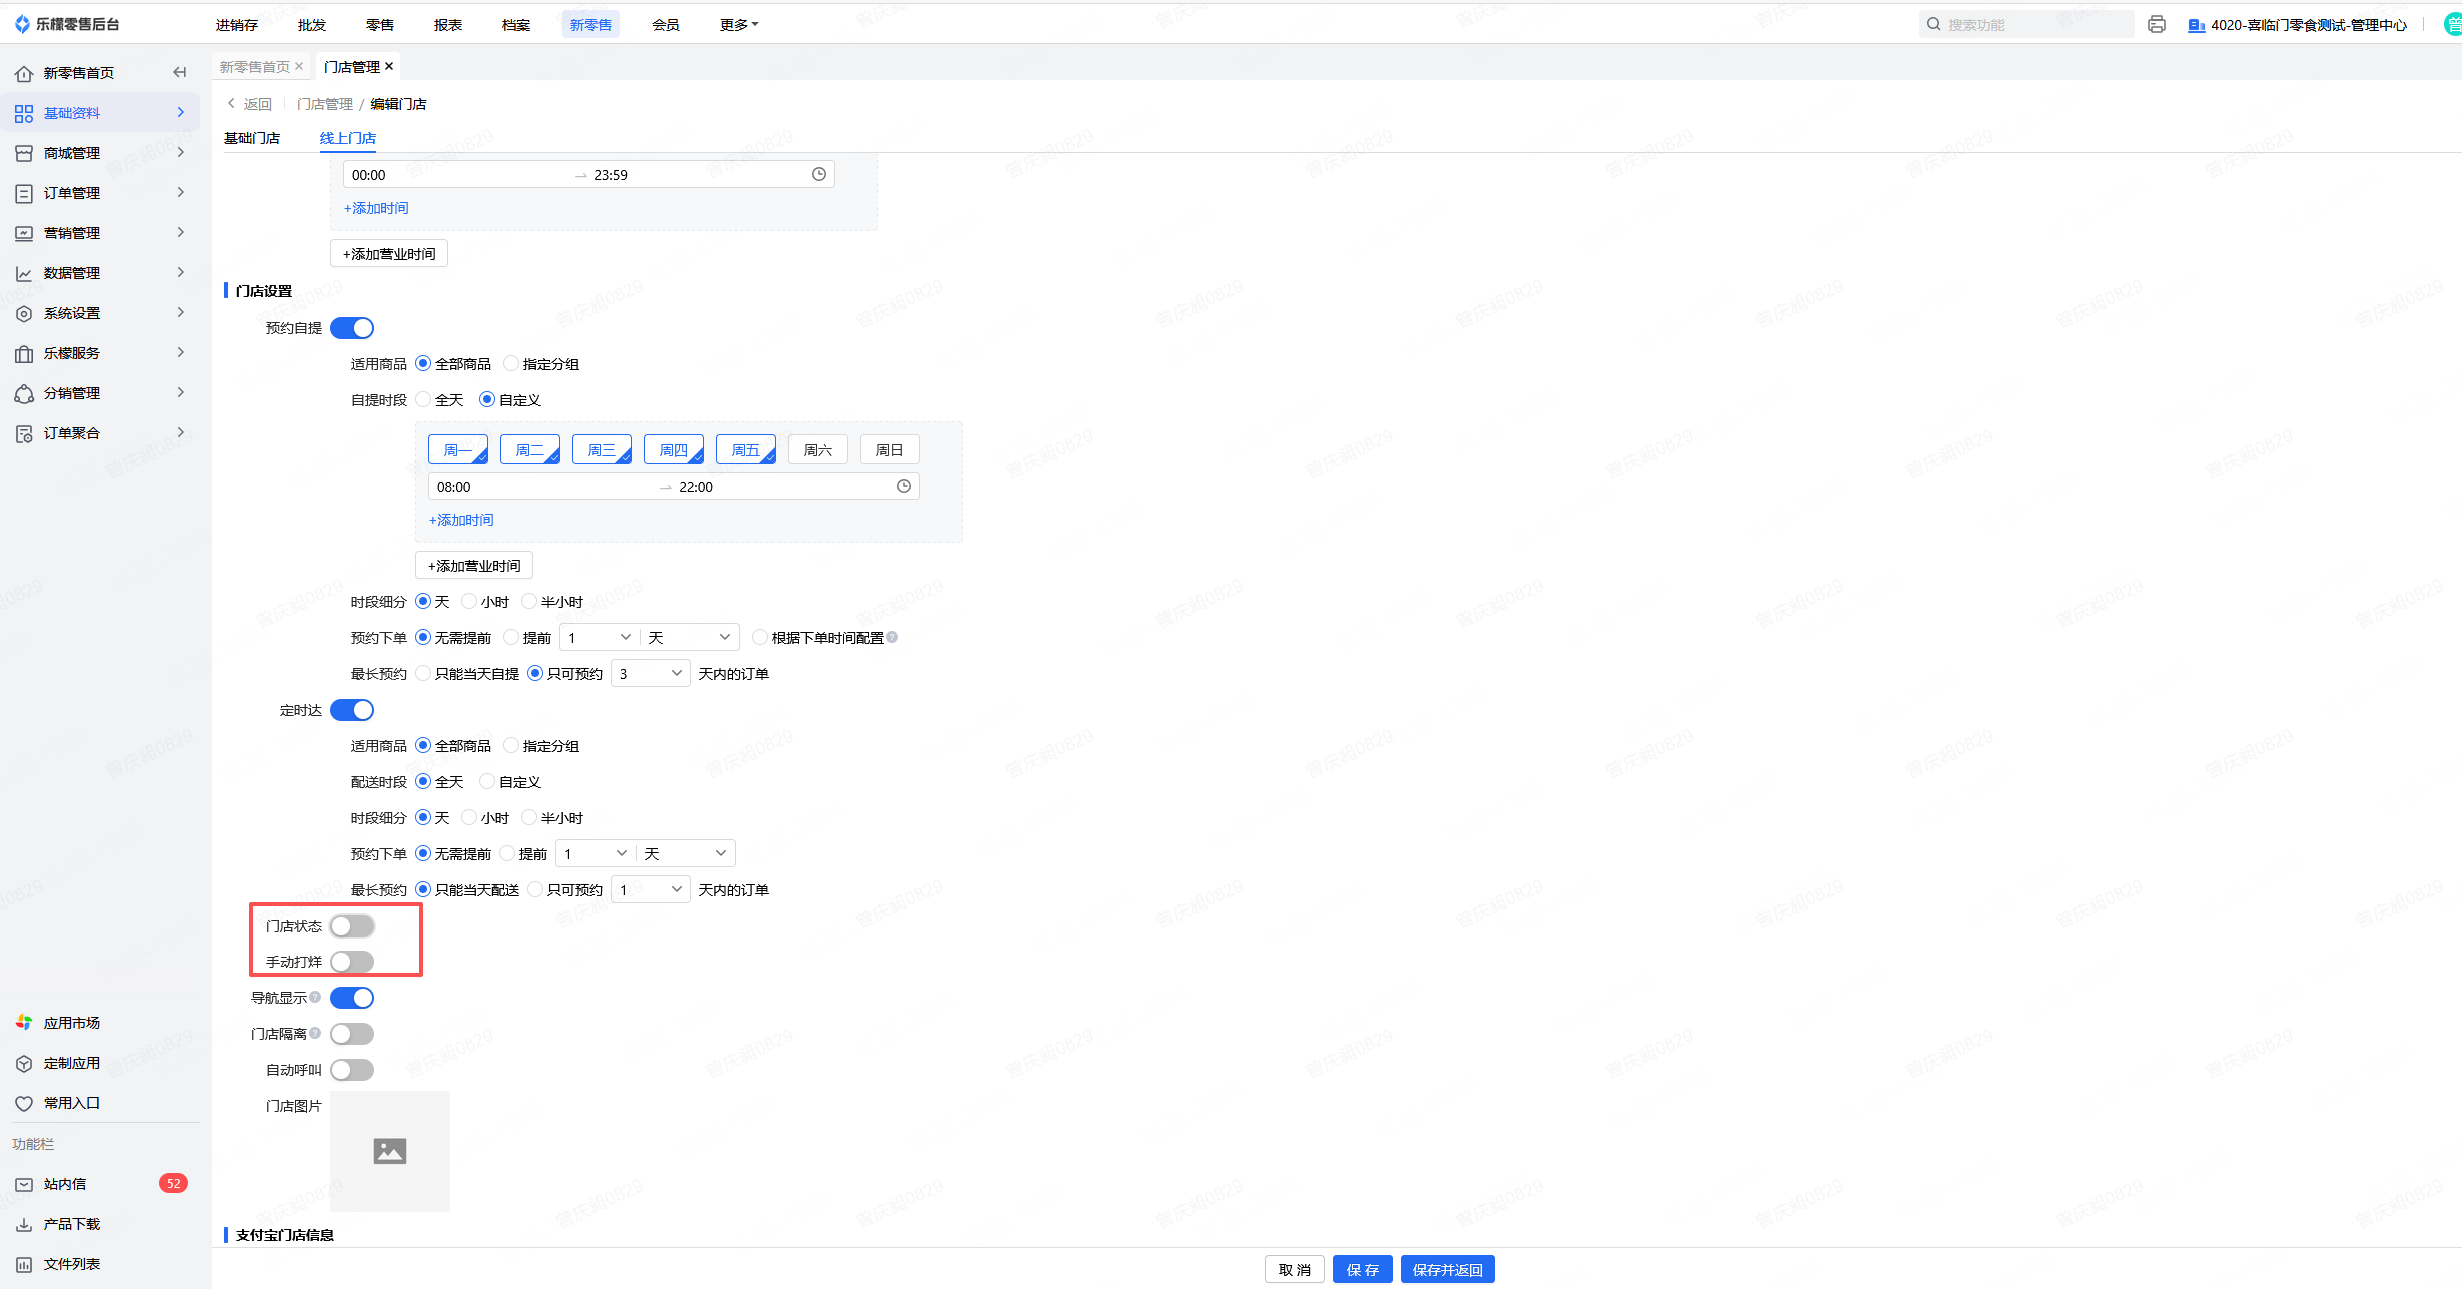Enable the 门店状态 switch

coord(352,926)
